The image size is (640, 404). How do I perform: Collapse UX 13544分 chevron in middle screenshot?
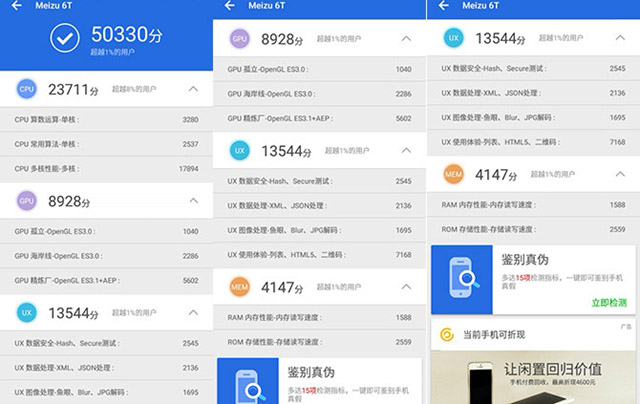[406, 150]
